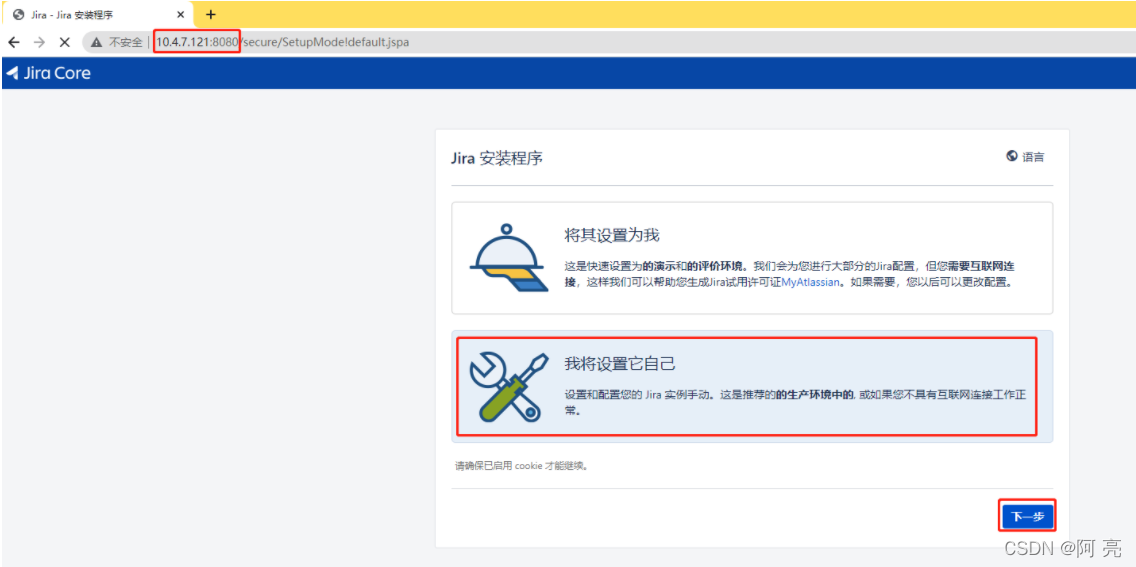Click the Jira Core logo
This screenshot has width=1136, height=567.
click(49, 73)
